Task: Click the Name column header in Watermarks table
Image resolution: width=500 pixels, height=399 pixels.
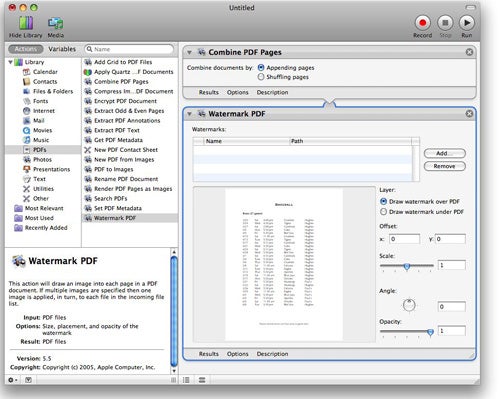Action: (x=246, y=141)
